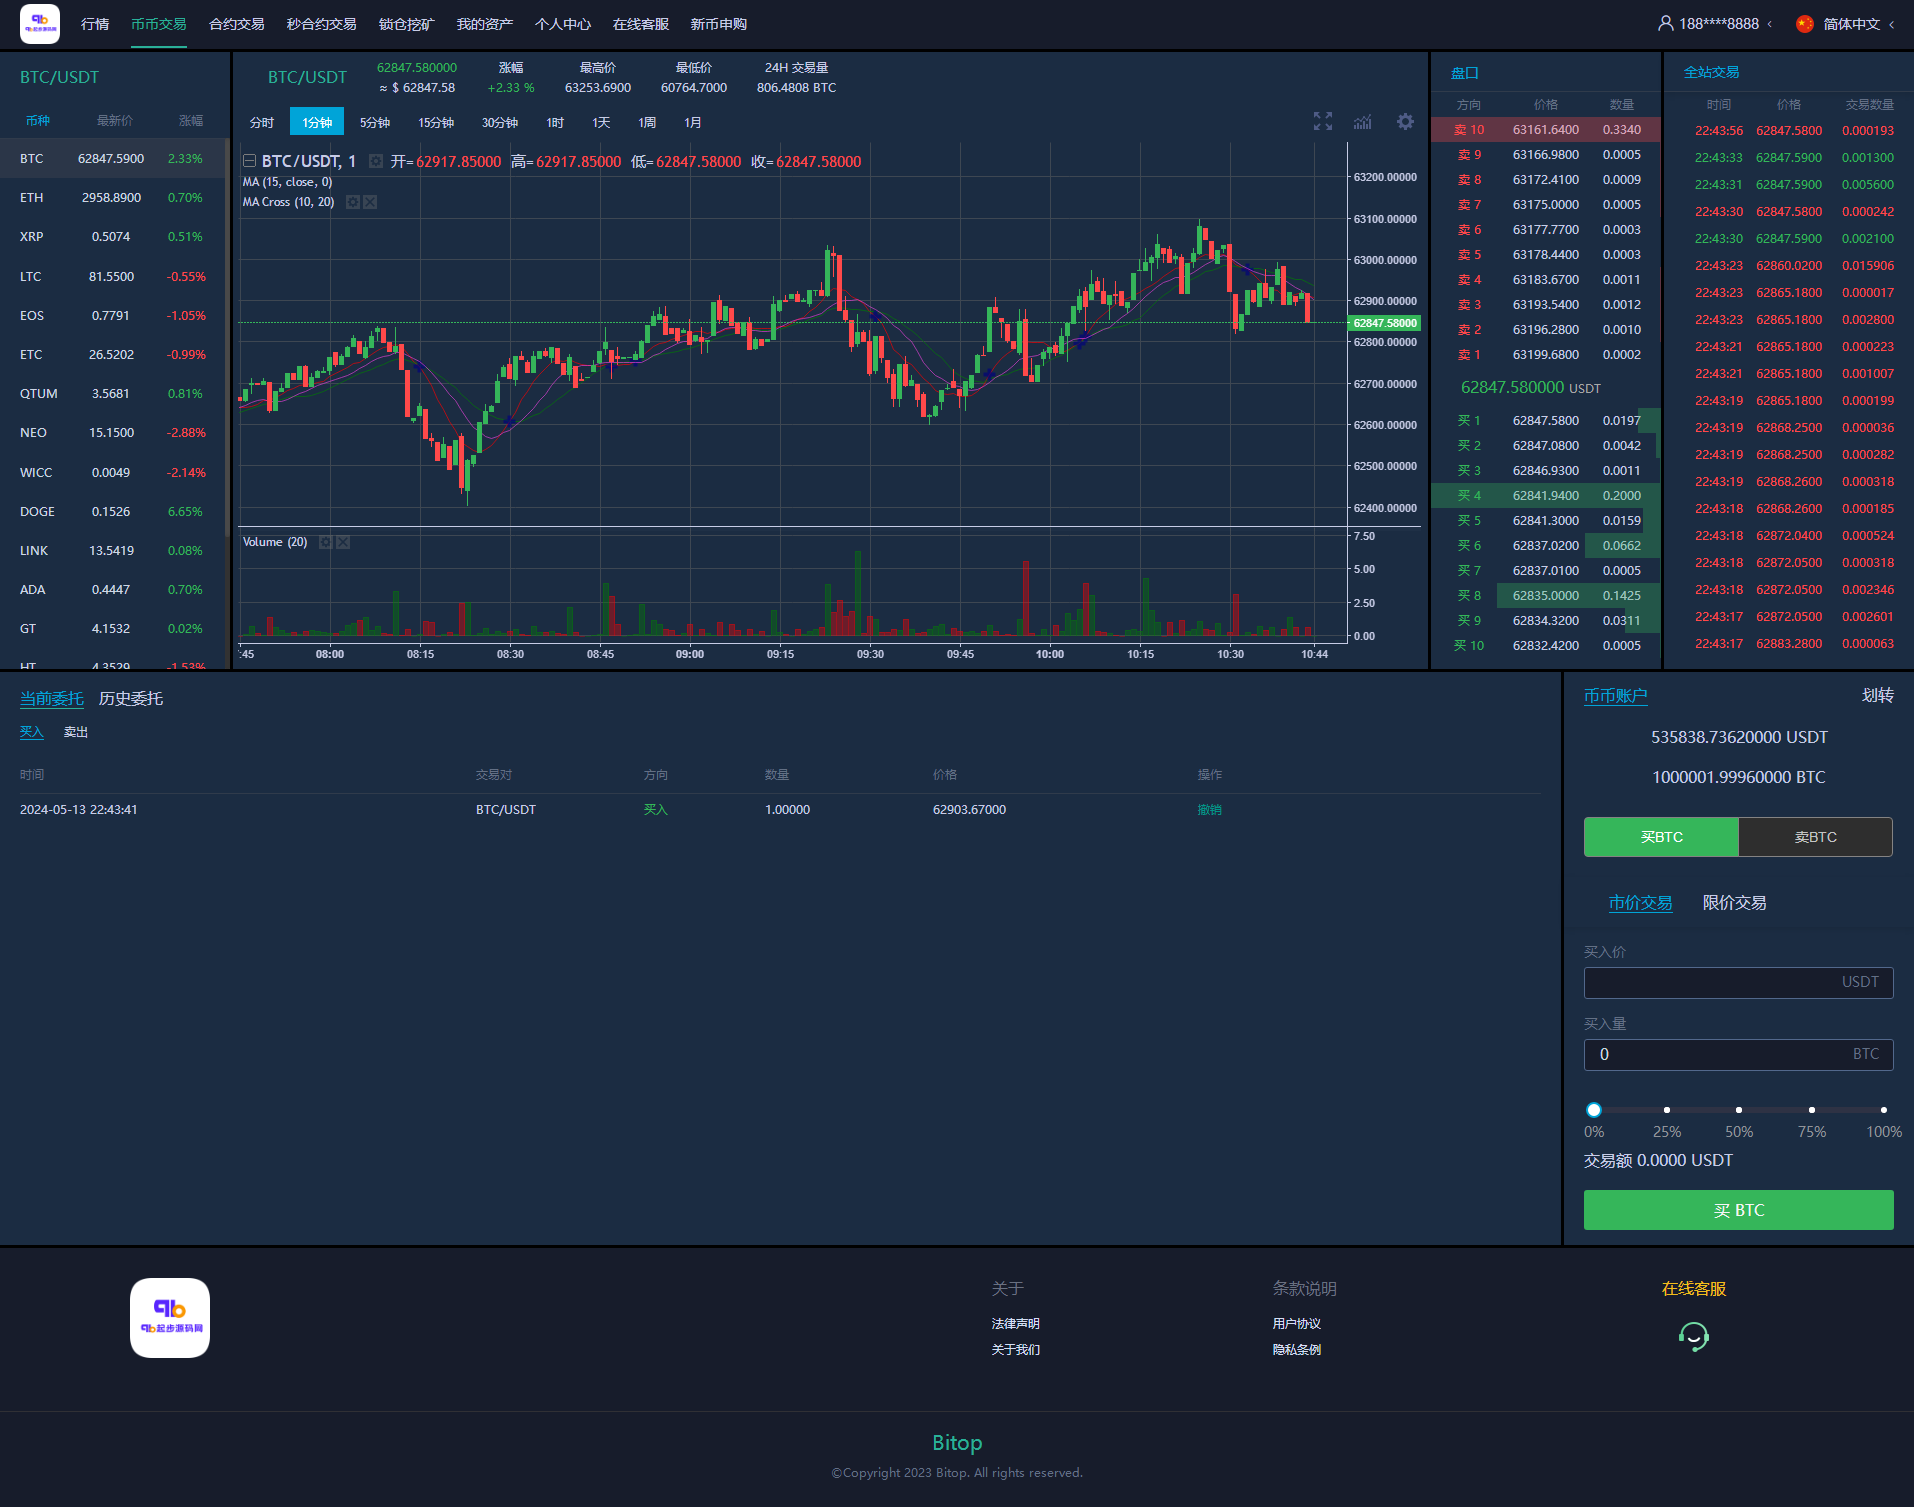Sort the coin list by 涨幅 header
1914x1507 pixels.
pyautogui.click(x=191, y=120)
